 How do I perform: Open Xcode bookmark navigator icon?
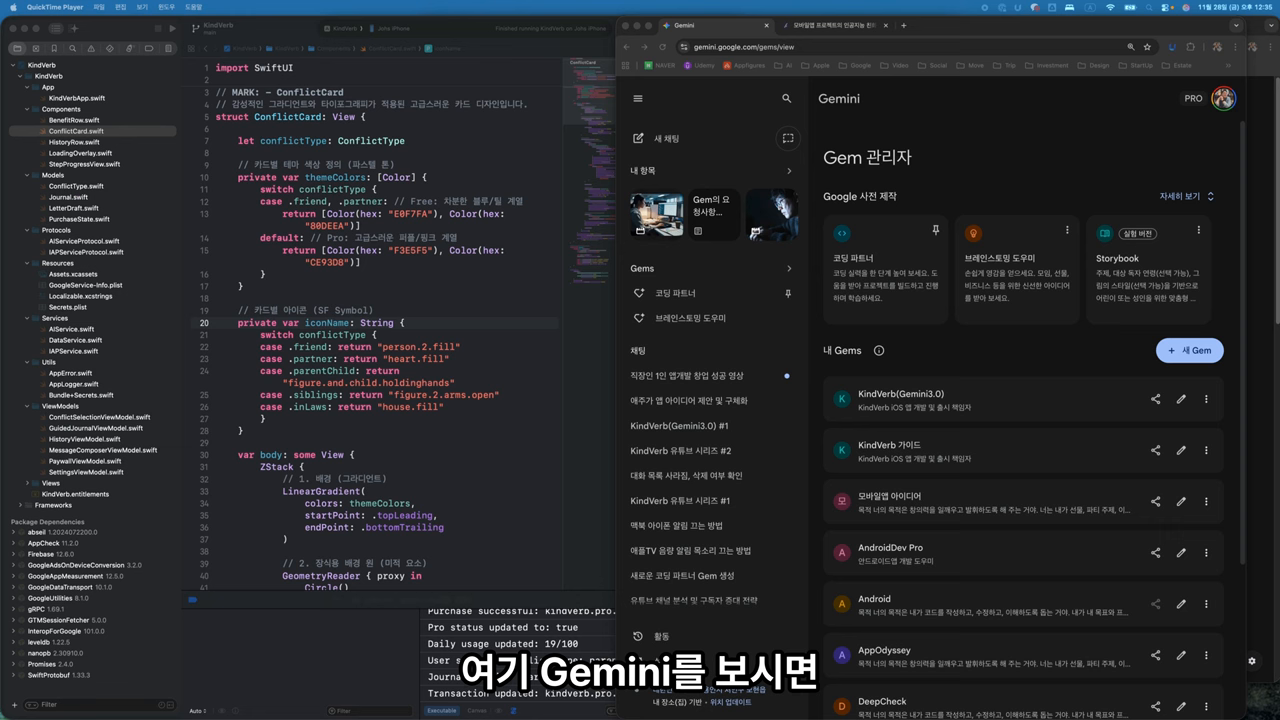tap(54, 48)
